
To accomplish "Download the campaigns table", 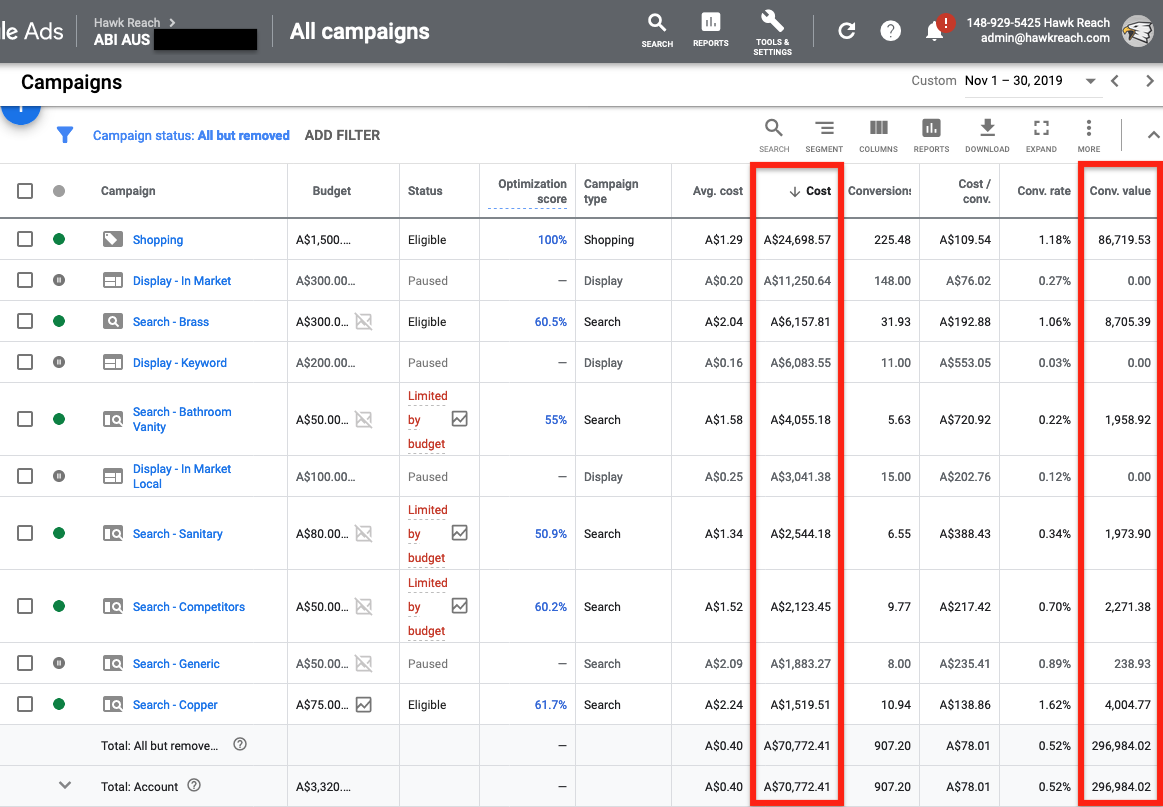I will tap(987, 135).
